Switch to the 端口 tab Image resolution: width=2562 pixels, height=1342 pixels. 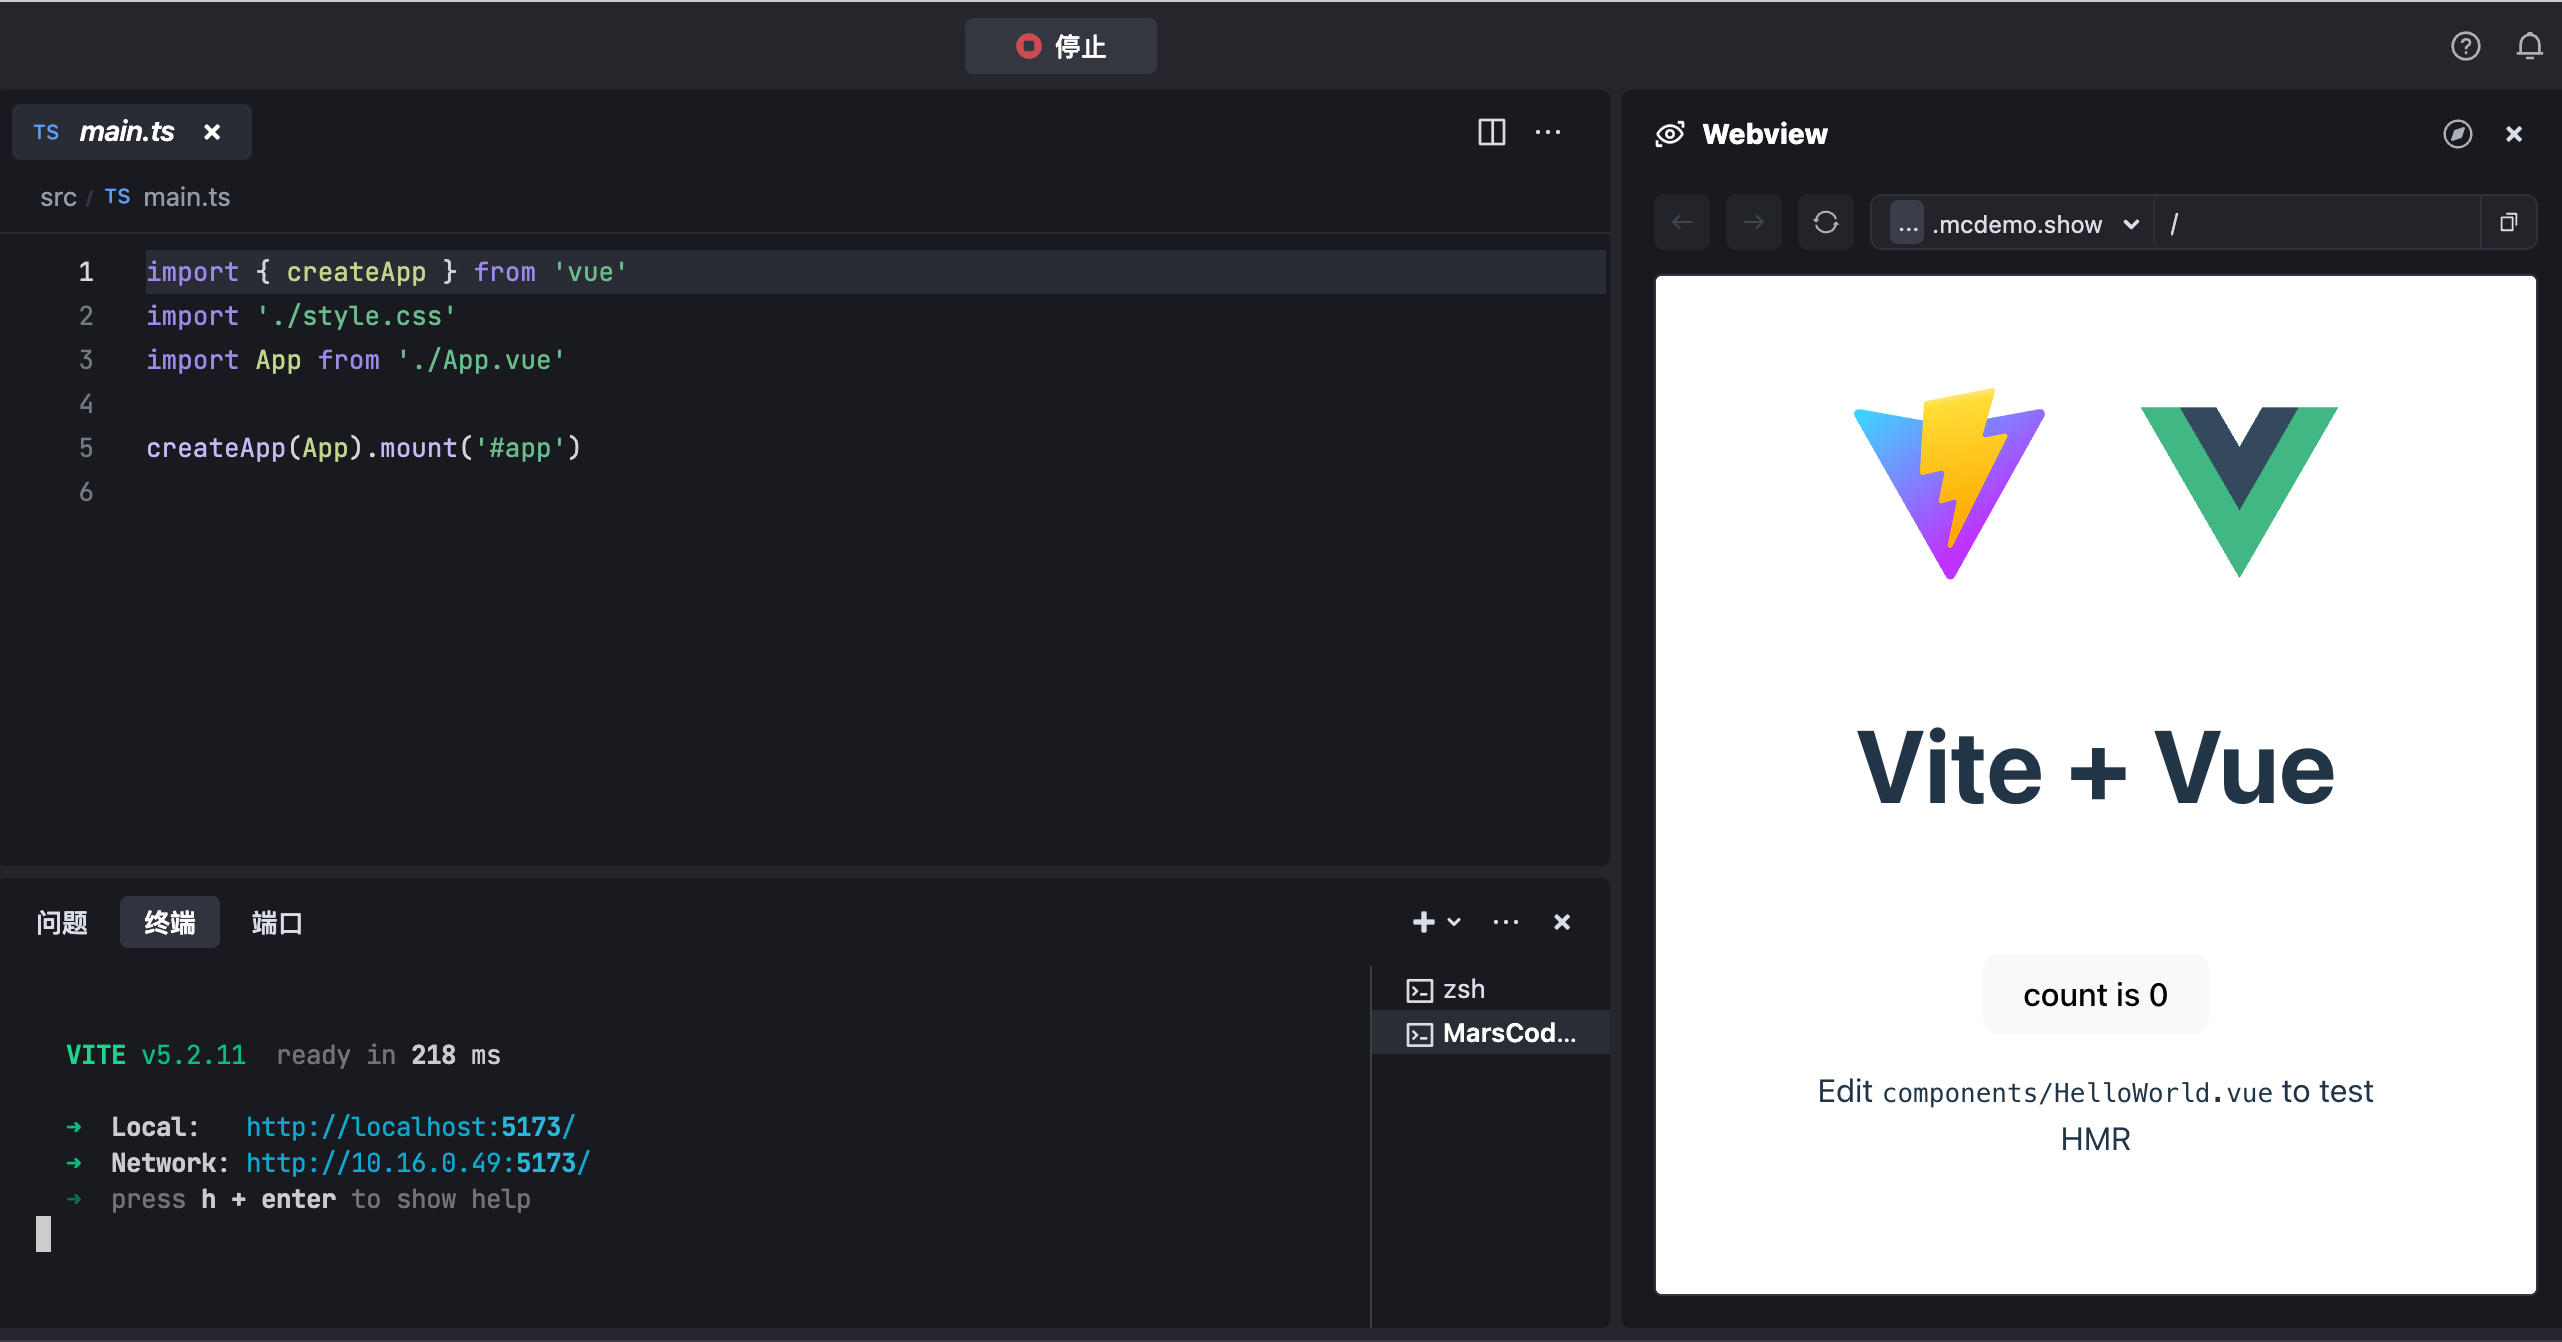(277, 922)
